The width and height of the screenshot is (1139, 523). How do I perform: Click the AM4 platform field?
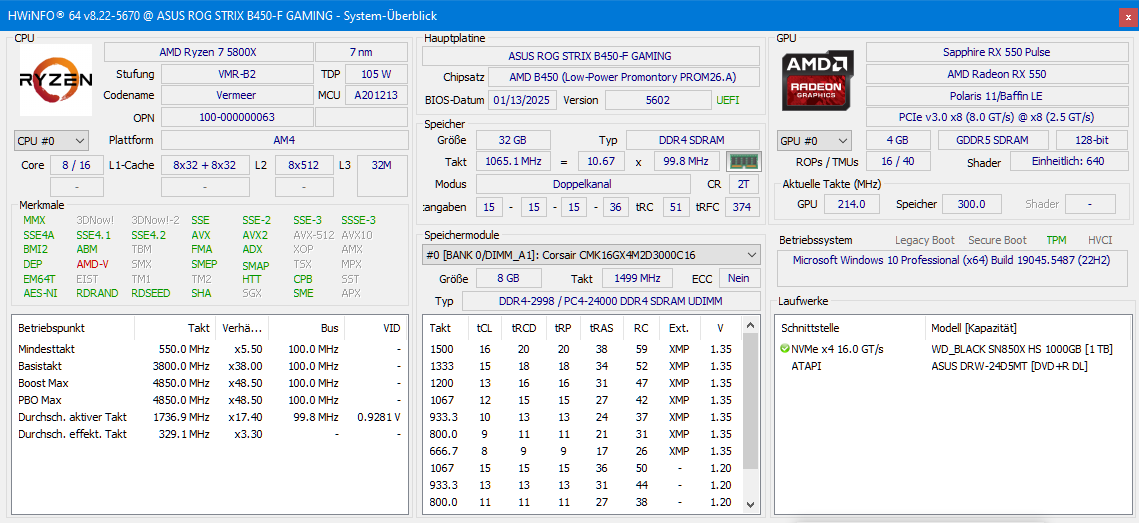tap(284, 140)
